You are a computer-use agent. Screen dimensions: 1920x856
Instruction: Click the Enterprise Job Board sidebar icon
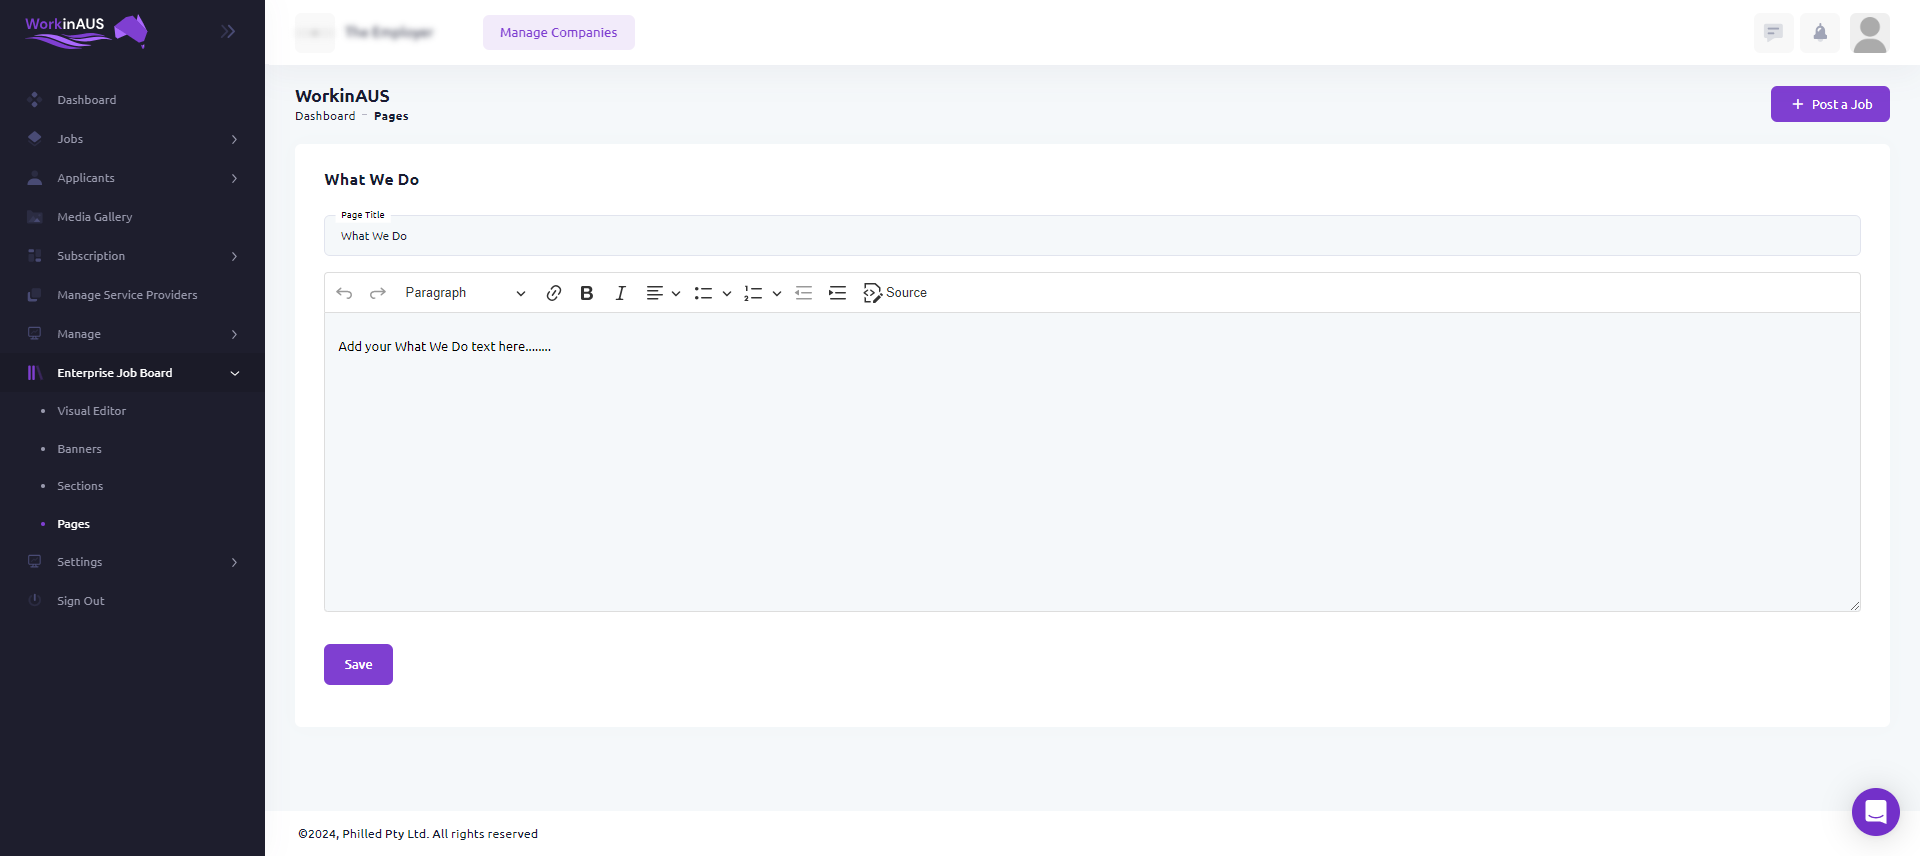coord(35,372)
